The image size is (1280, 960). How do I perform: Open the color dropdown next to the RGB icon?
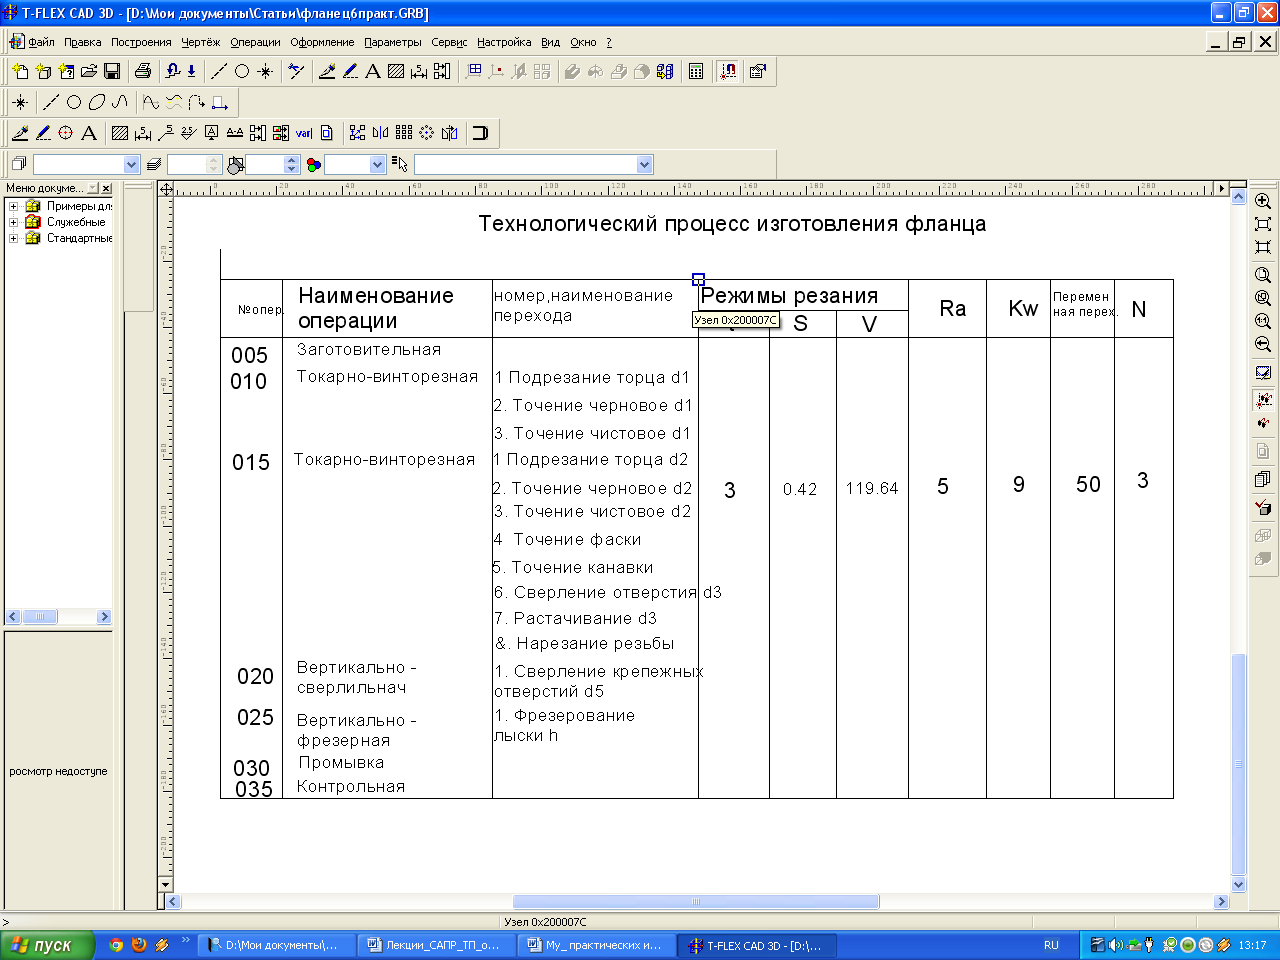point(377,164)
